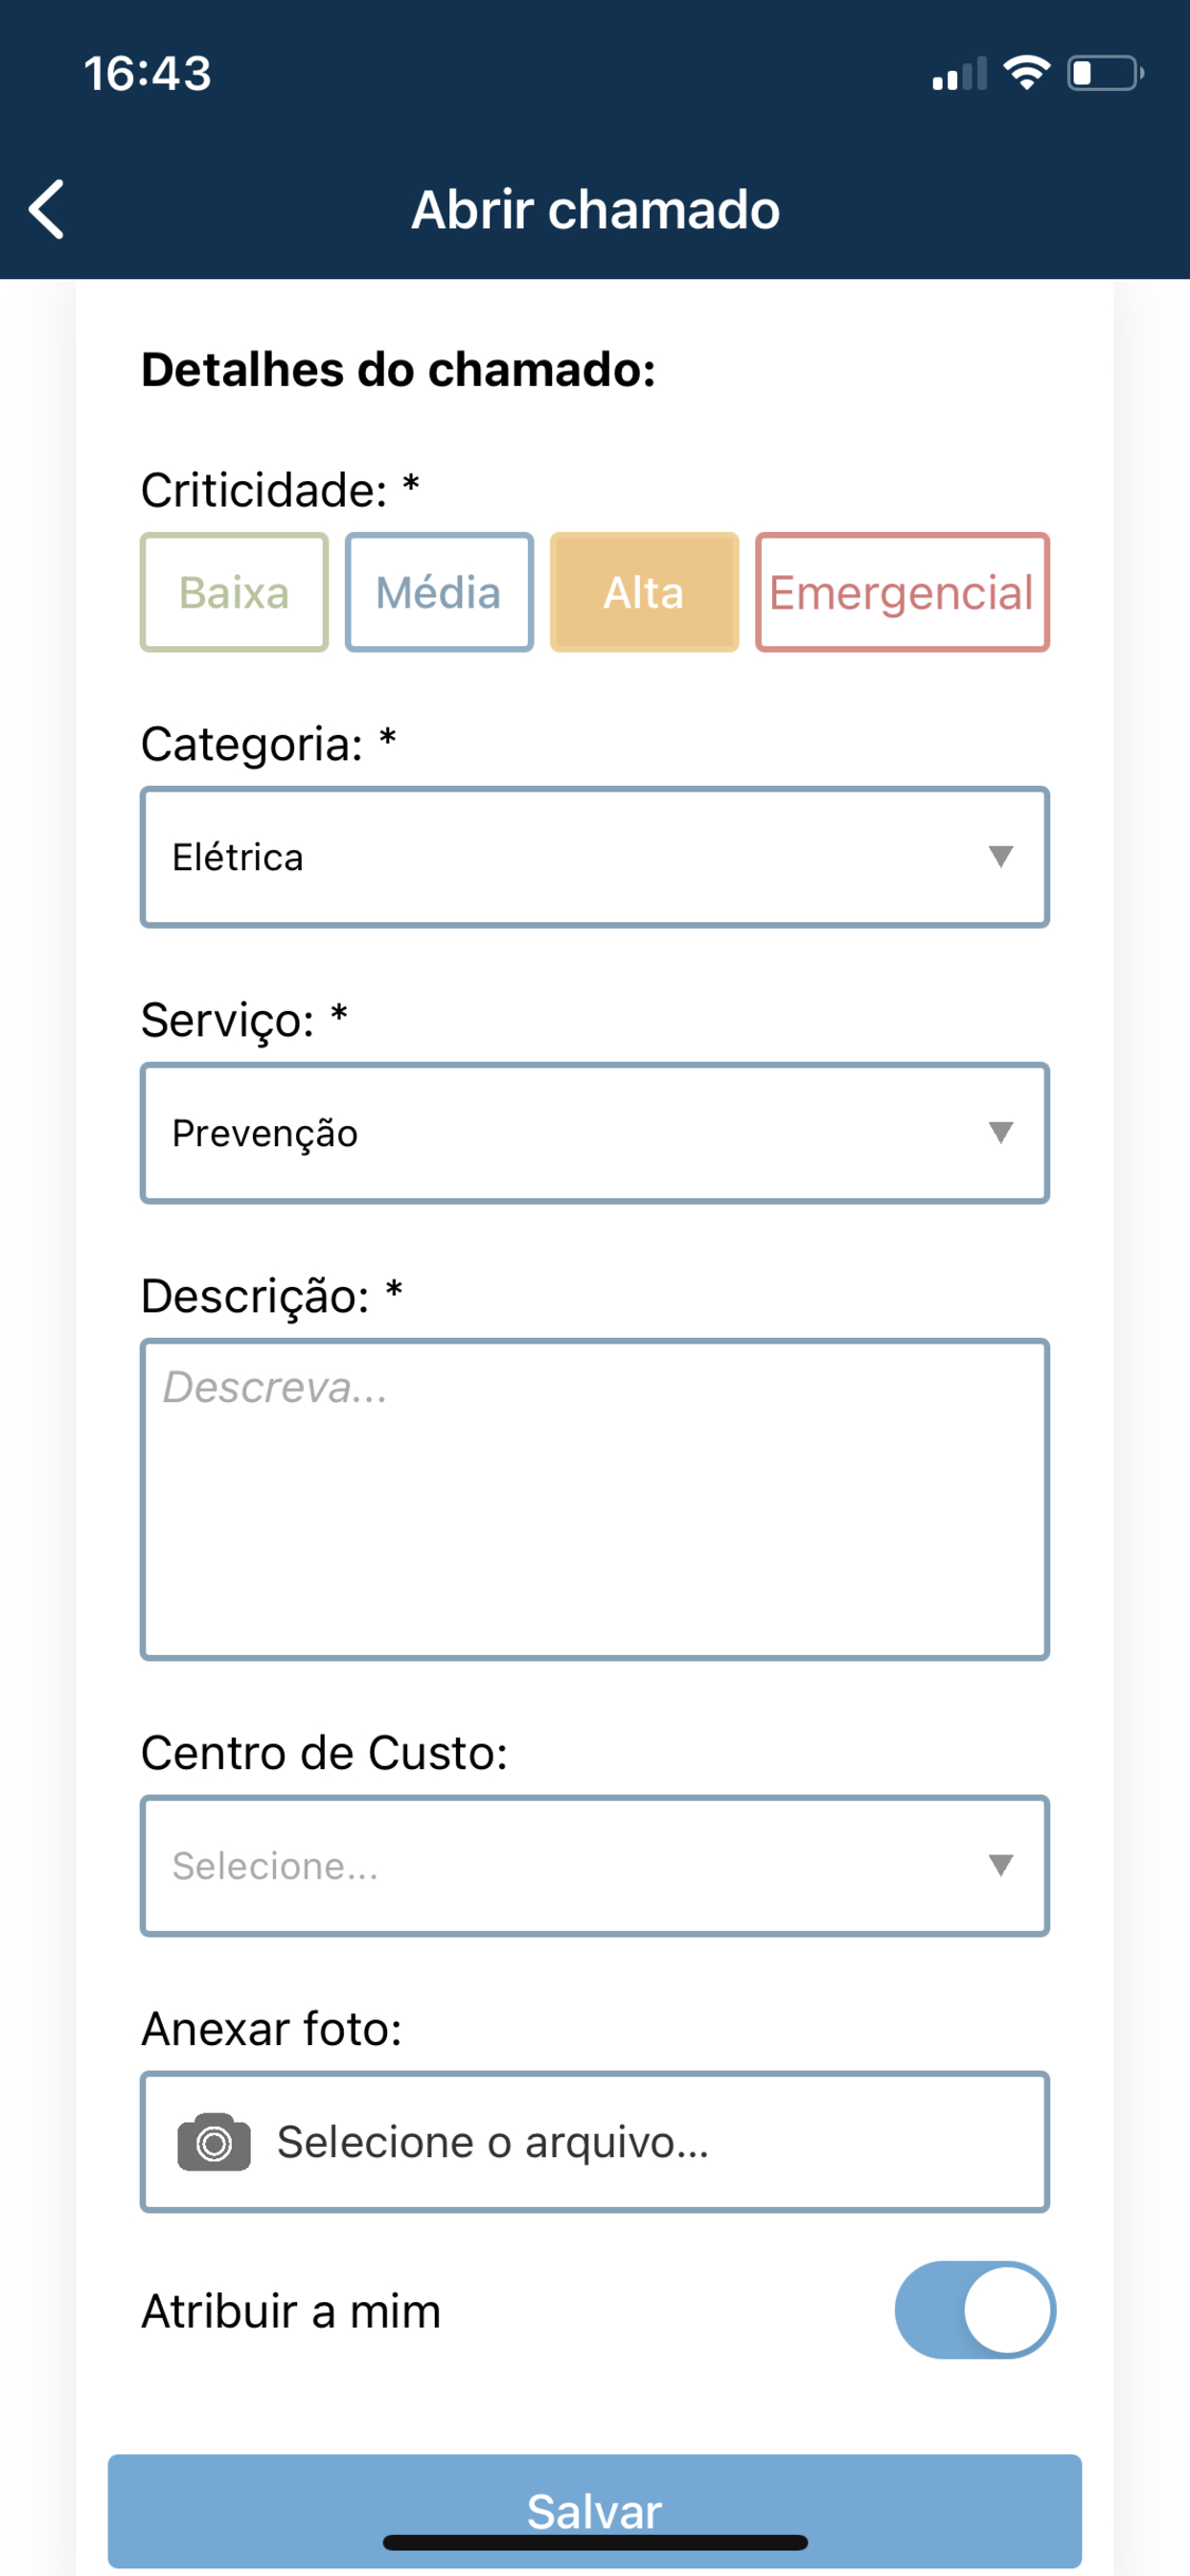Screen dimensions: 1190x2576
Task: Focus the Descrição text area
Action: [595, 1499]
